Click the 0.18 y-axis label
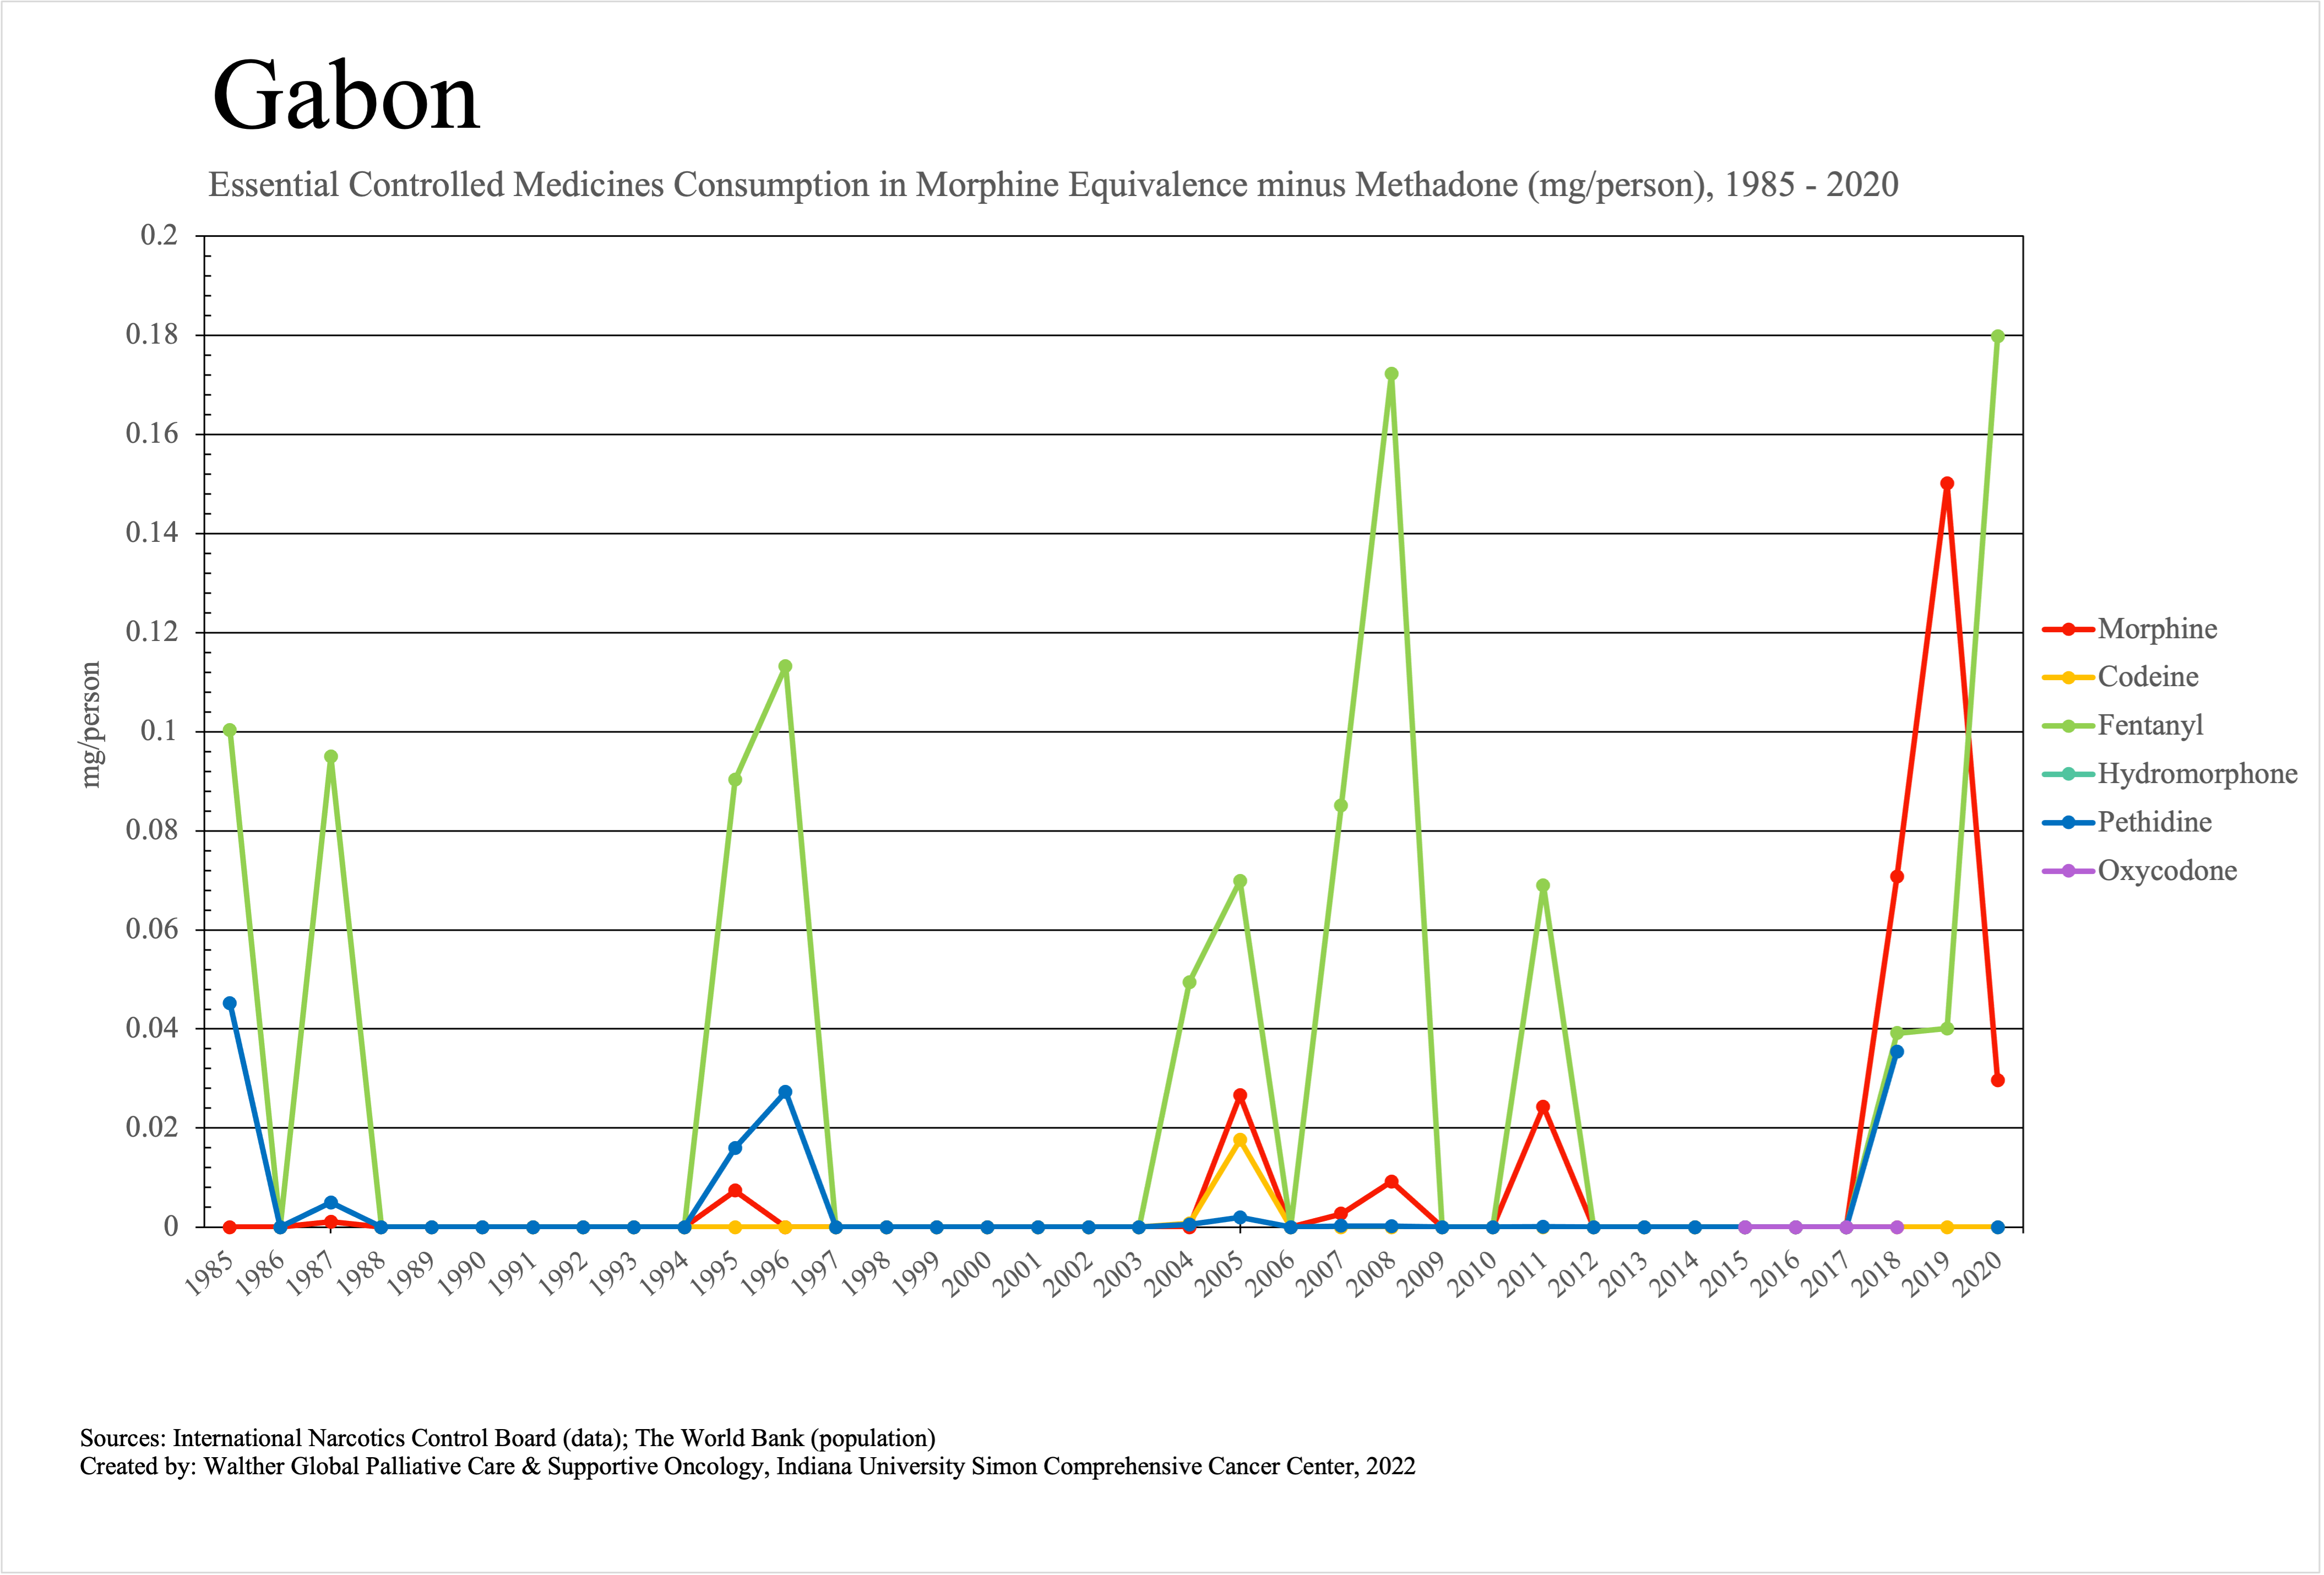The width and height of the screenshot is (2324, 1575). (152, 335)
